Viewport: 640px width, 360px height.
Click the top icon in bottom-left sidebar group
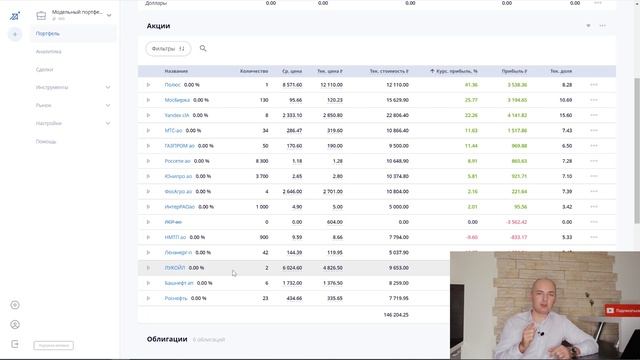click(x=15, y=305)
